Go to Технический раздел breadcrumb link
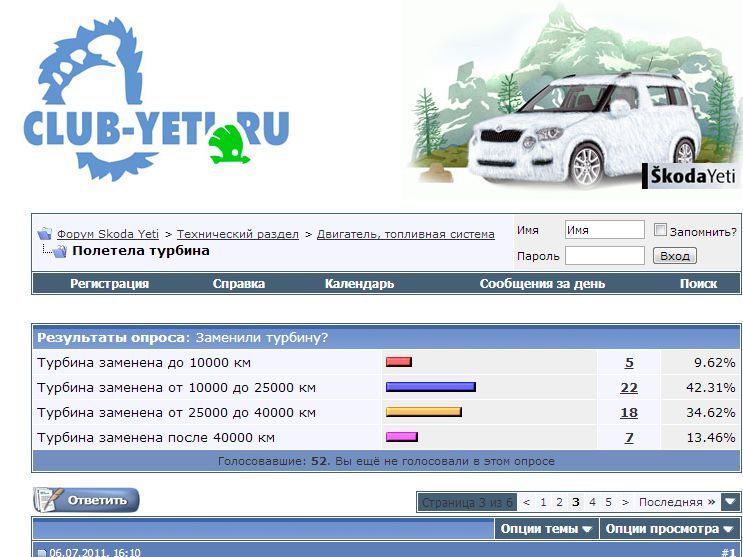The height and width of the screenshot is (557, 743). point(238,234)
